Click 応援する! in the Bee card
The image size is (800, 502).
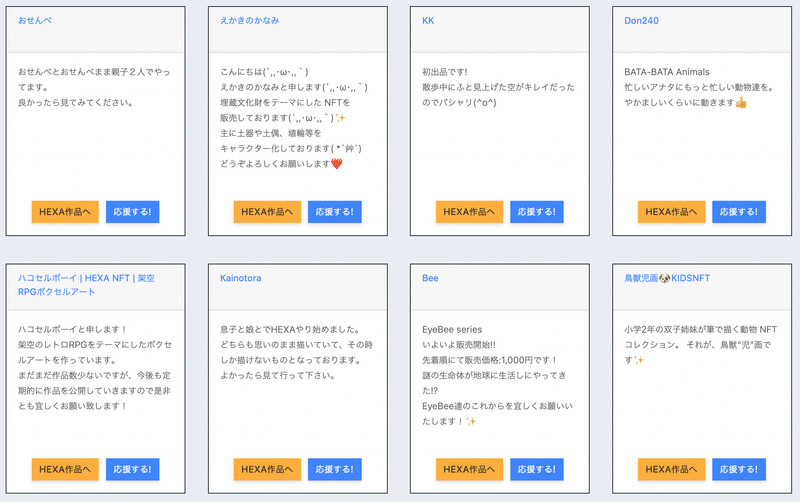[537, 469]
